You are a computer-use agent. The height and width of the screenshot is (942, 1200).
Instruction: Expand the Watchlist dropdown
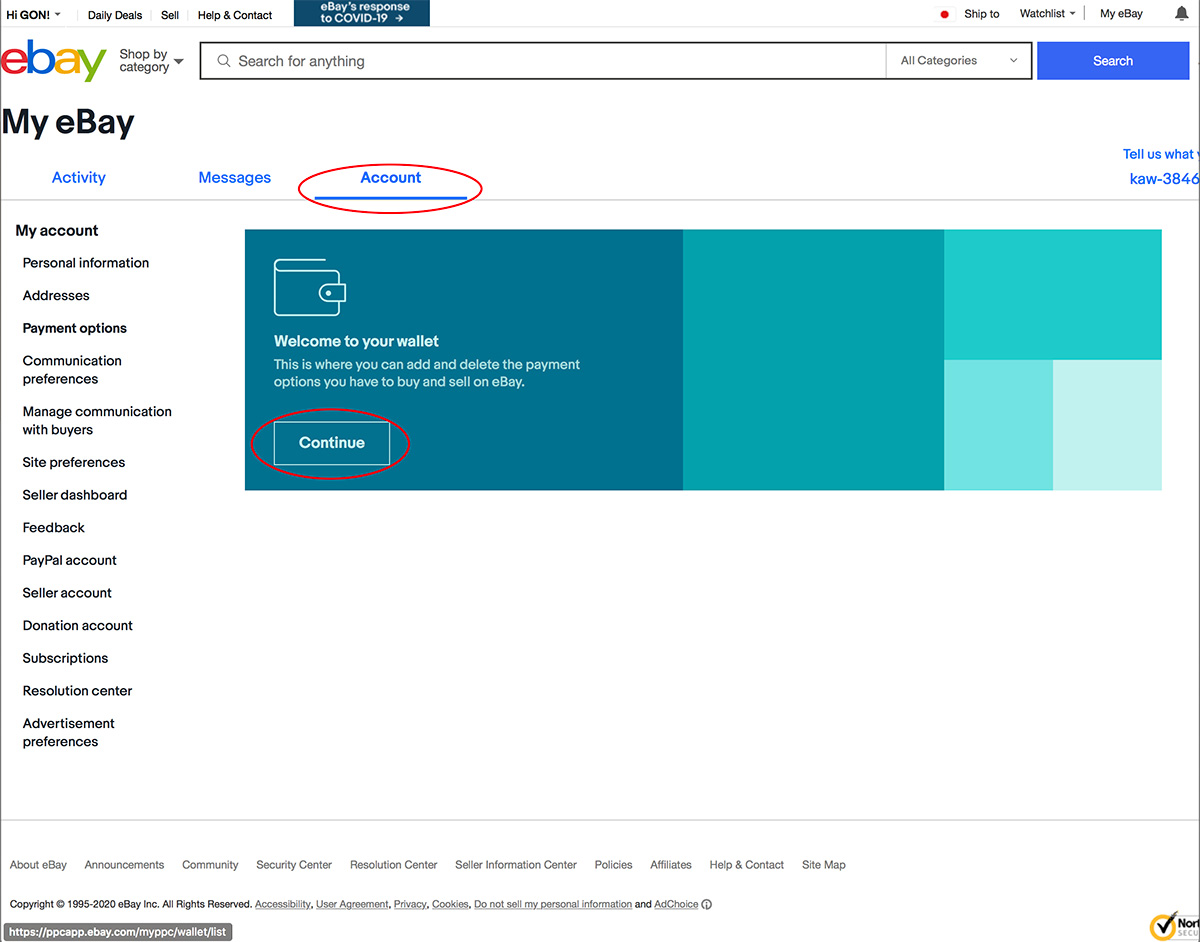click(1047, 14)
